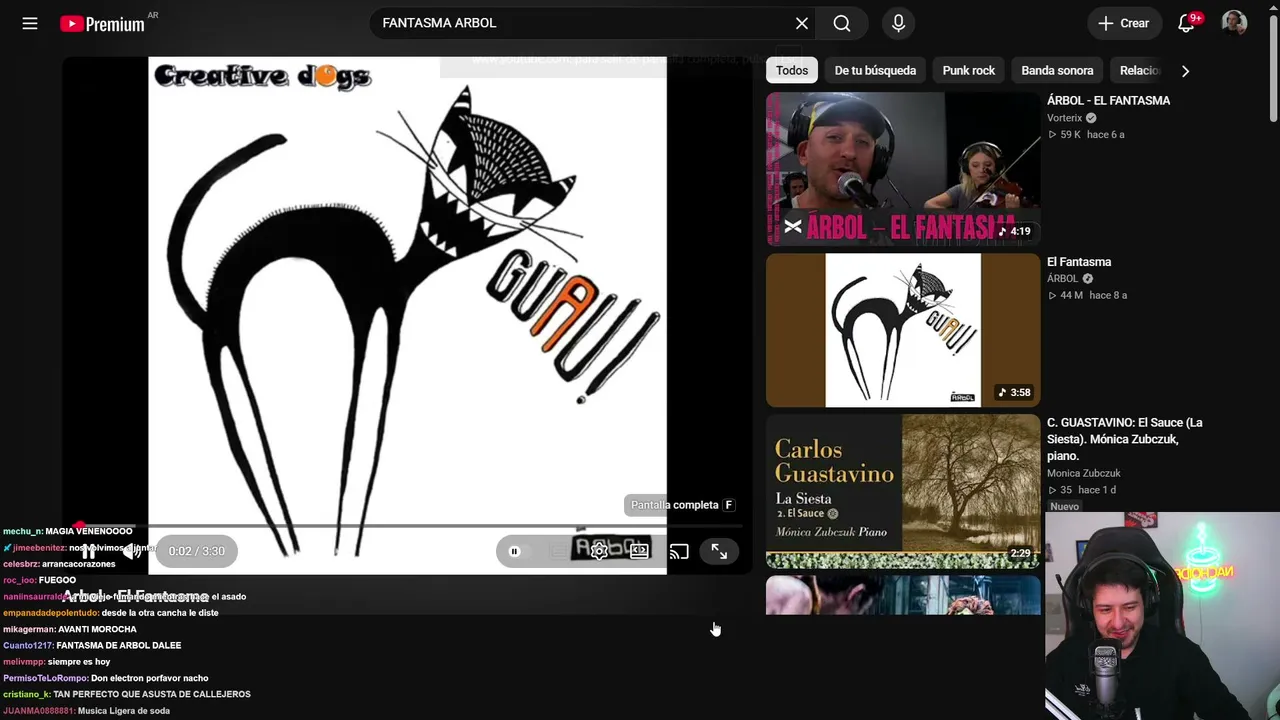Cast the video with the cast icon
The height and width of the screenshot is (720, 1280).
click(679, 551)
